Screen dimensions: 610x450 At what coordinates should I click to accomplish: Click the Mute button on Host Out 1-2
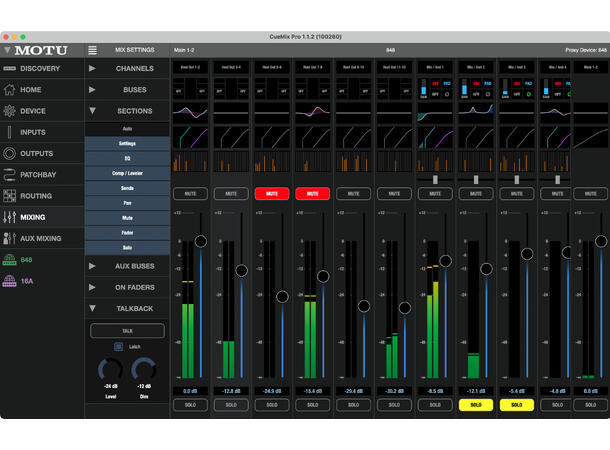(189, 193)
